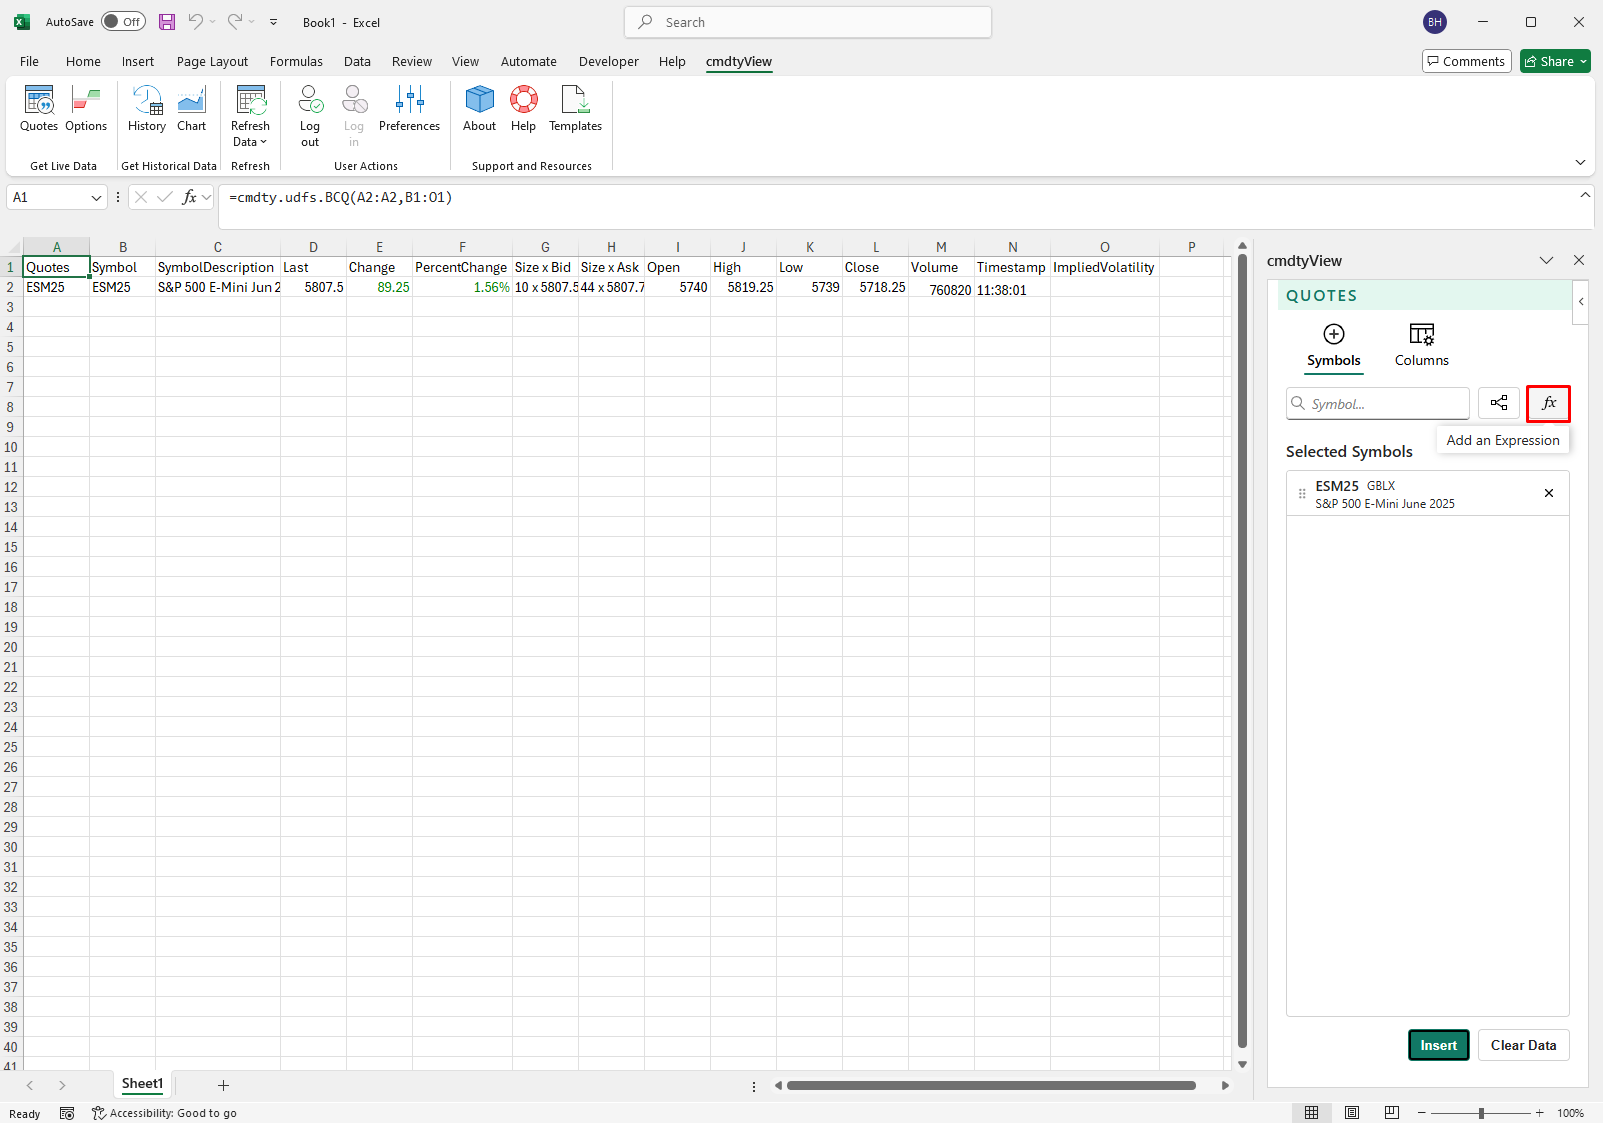Viewport: 1603px width, 1123px height.
Task: Switch to Page Layout view icon
Action: click(1352, 1113)
